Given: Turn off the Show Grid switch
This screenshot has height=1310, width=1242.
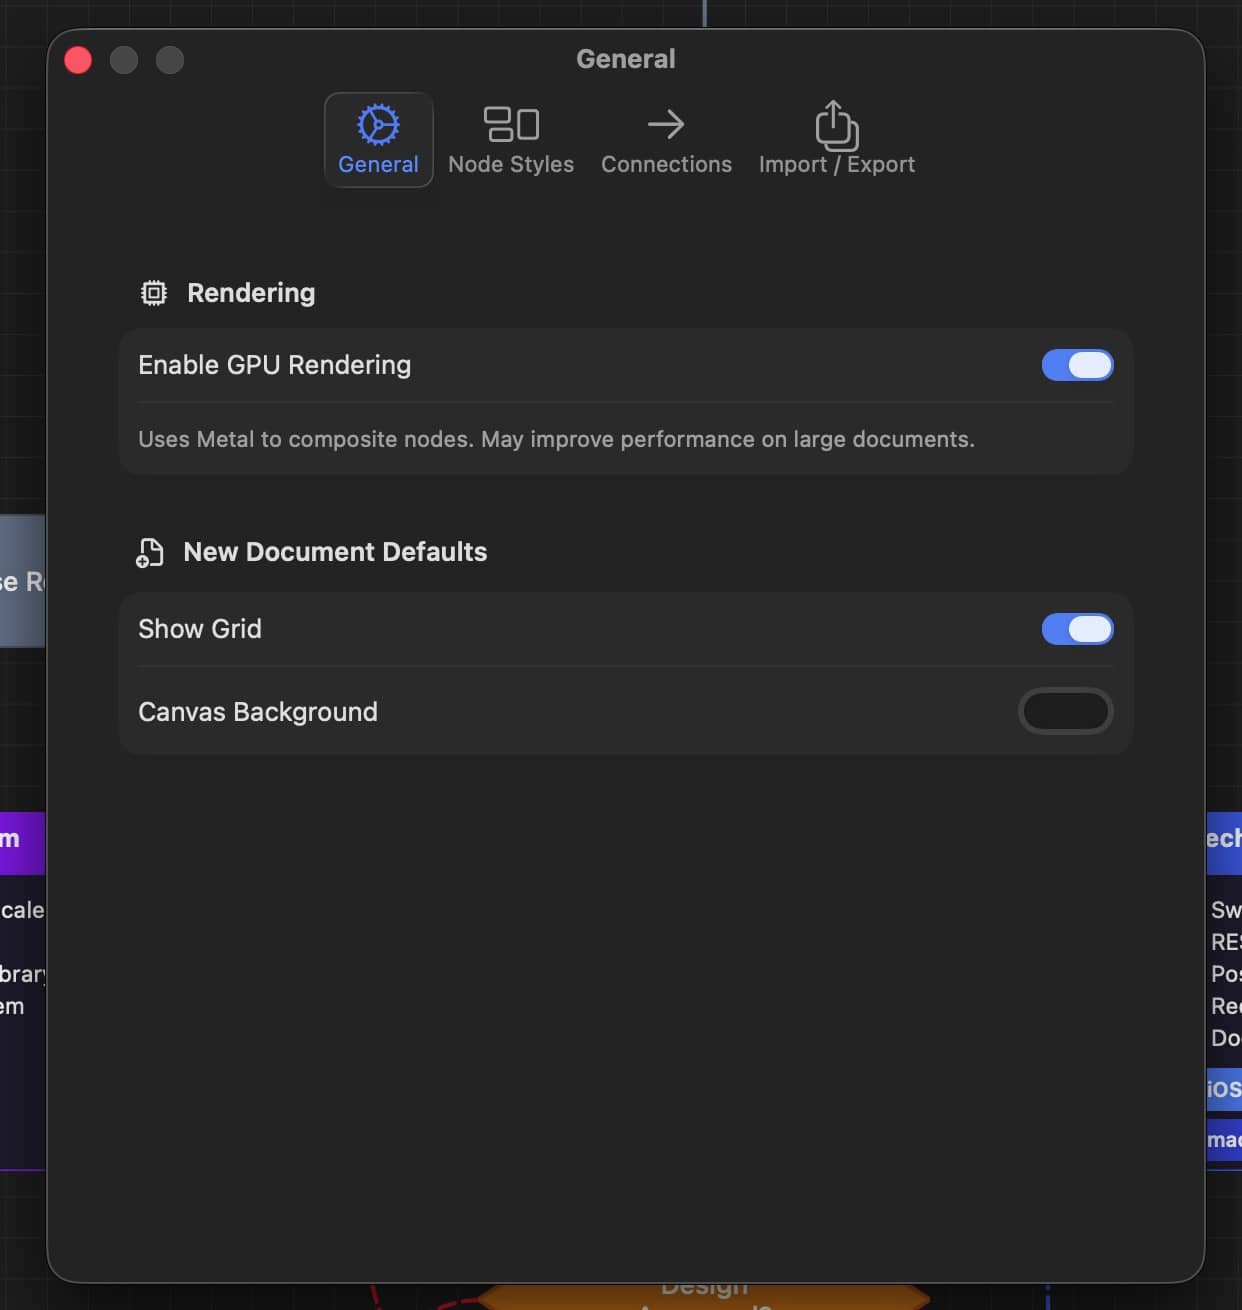Looking at the screenshot, I should tap(1077, 629).
